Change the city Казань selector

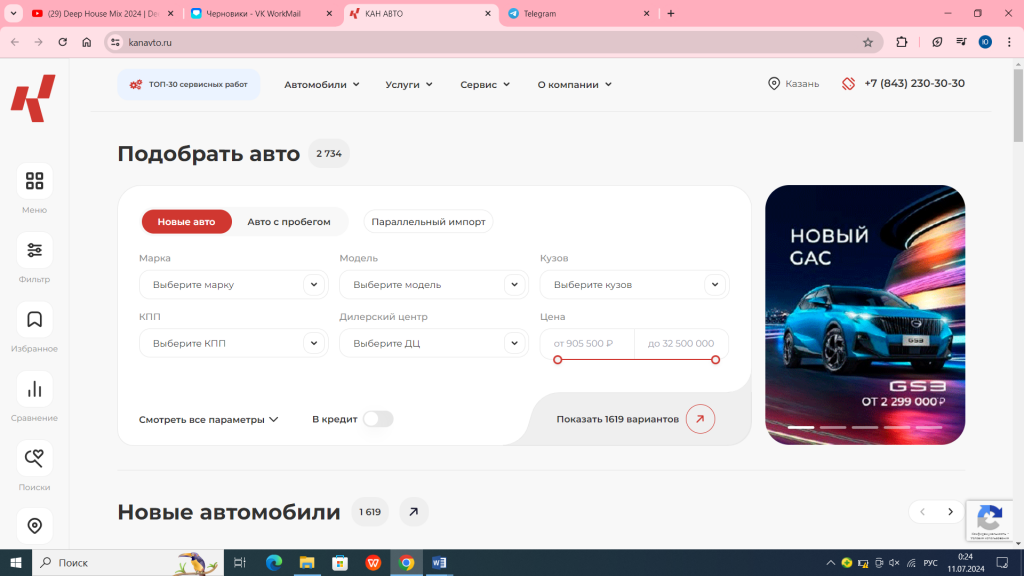(x=793, y=84)
